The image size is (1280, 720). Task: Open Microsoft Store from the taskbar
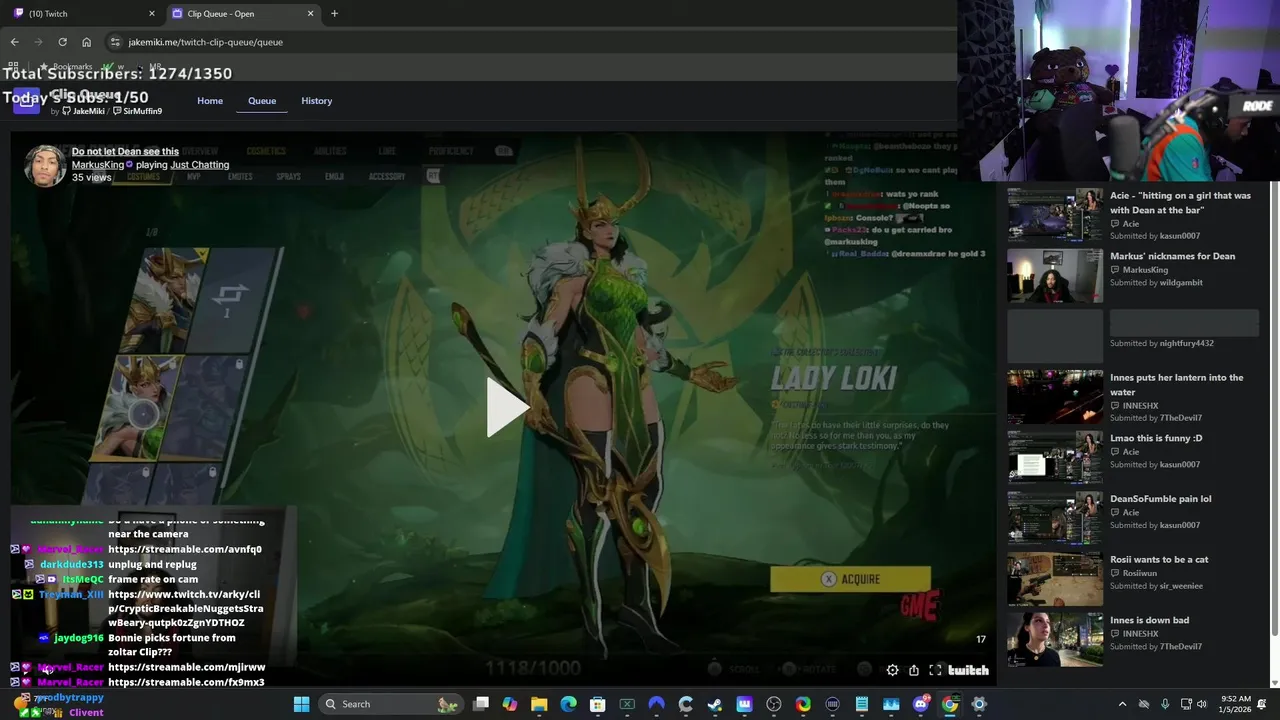click(598, 704)
